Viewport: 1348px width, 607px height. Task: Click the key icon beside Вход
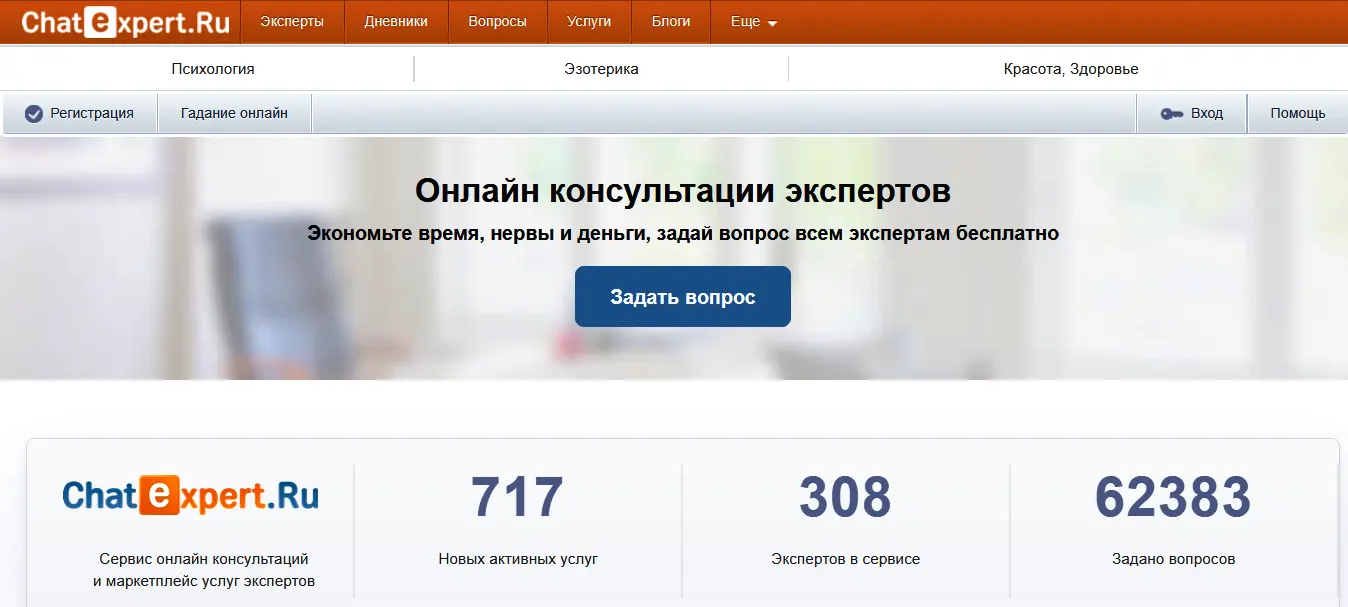point(1172,114)
